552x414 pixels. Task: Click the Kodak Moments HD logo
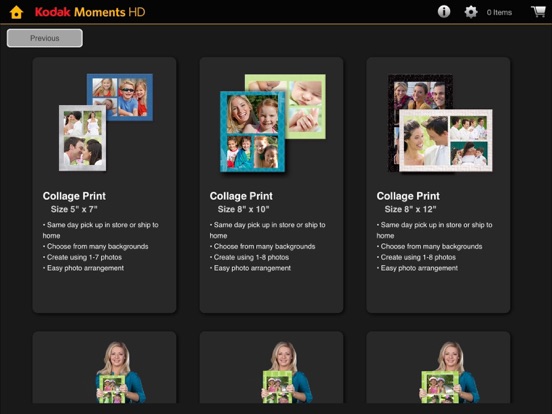point(90,12)
